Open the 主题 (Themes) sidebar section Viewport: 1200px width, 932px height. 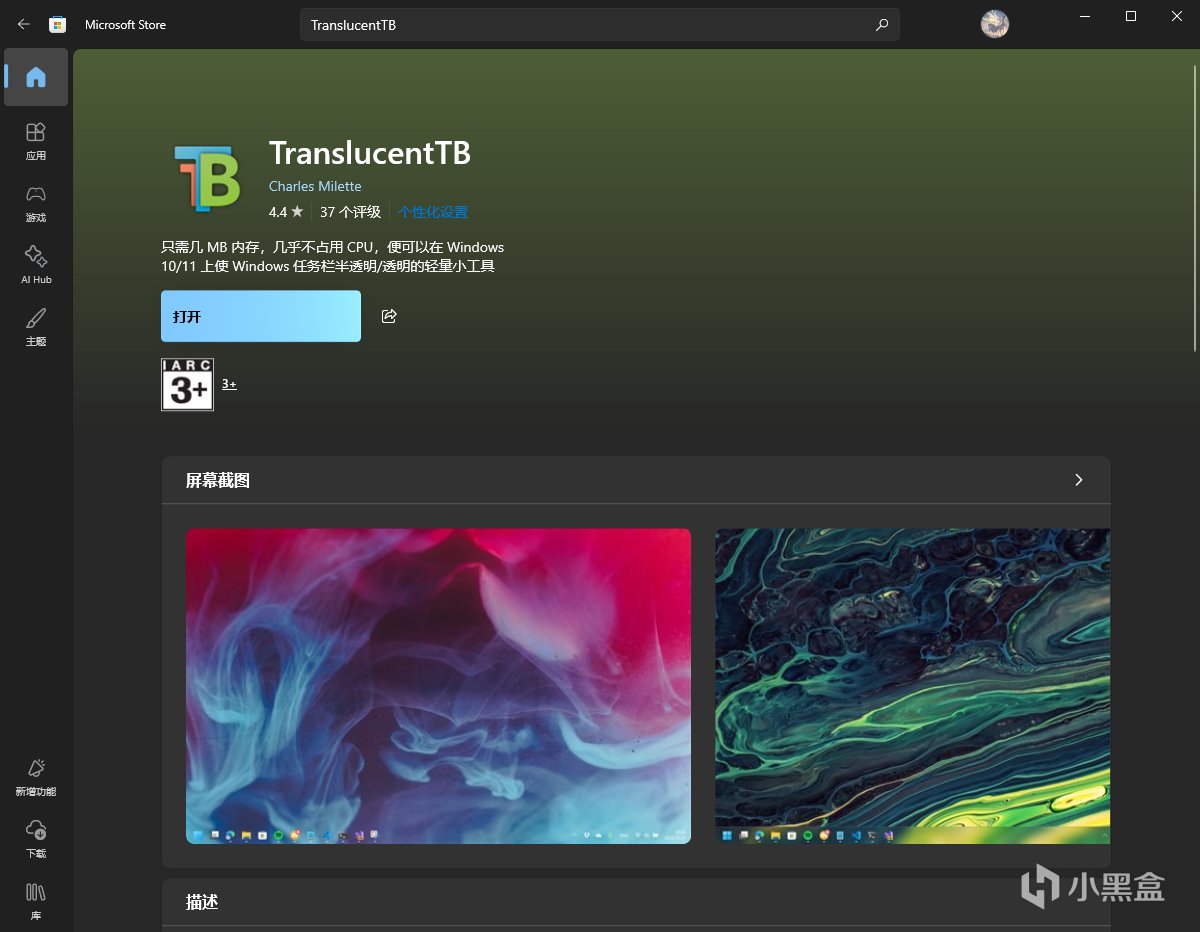pyautogui.click(x=36, y=327)
